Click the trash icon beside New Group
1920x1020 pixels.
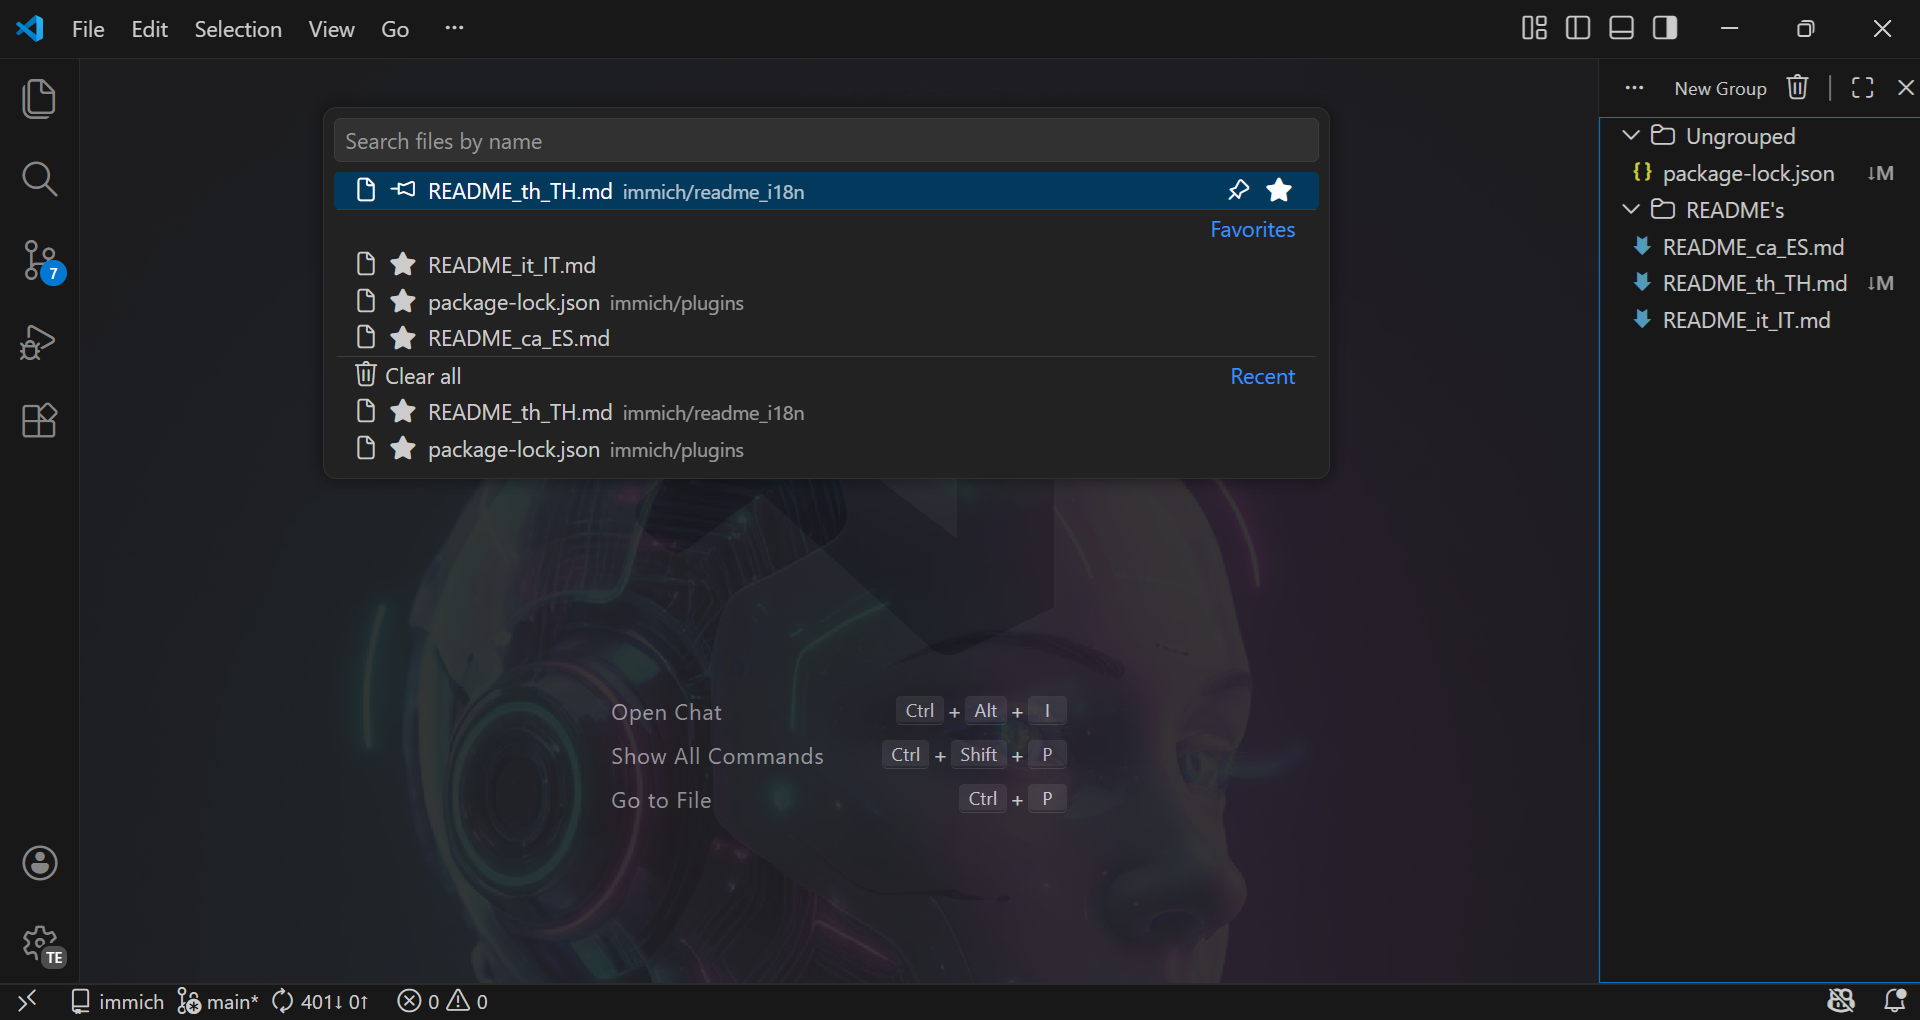[x=1798, y=88]
